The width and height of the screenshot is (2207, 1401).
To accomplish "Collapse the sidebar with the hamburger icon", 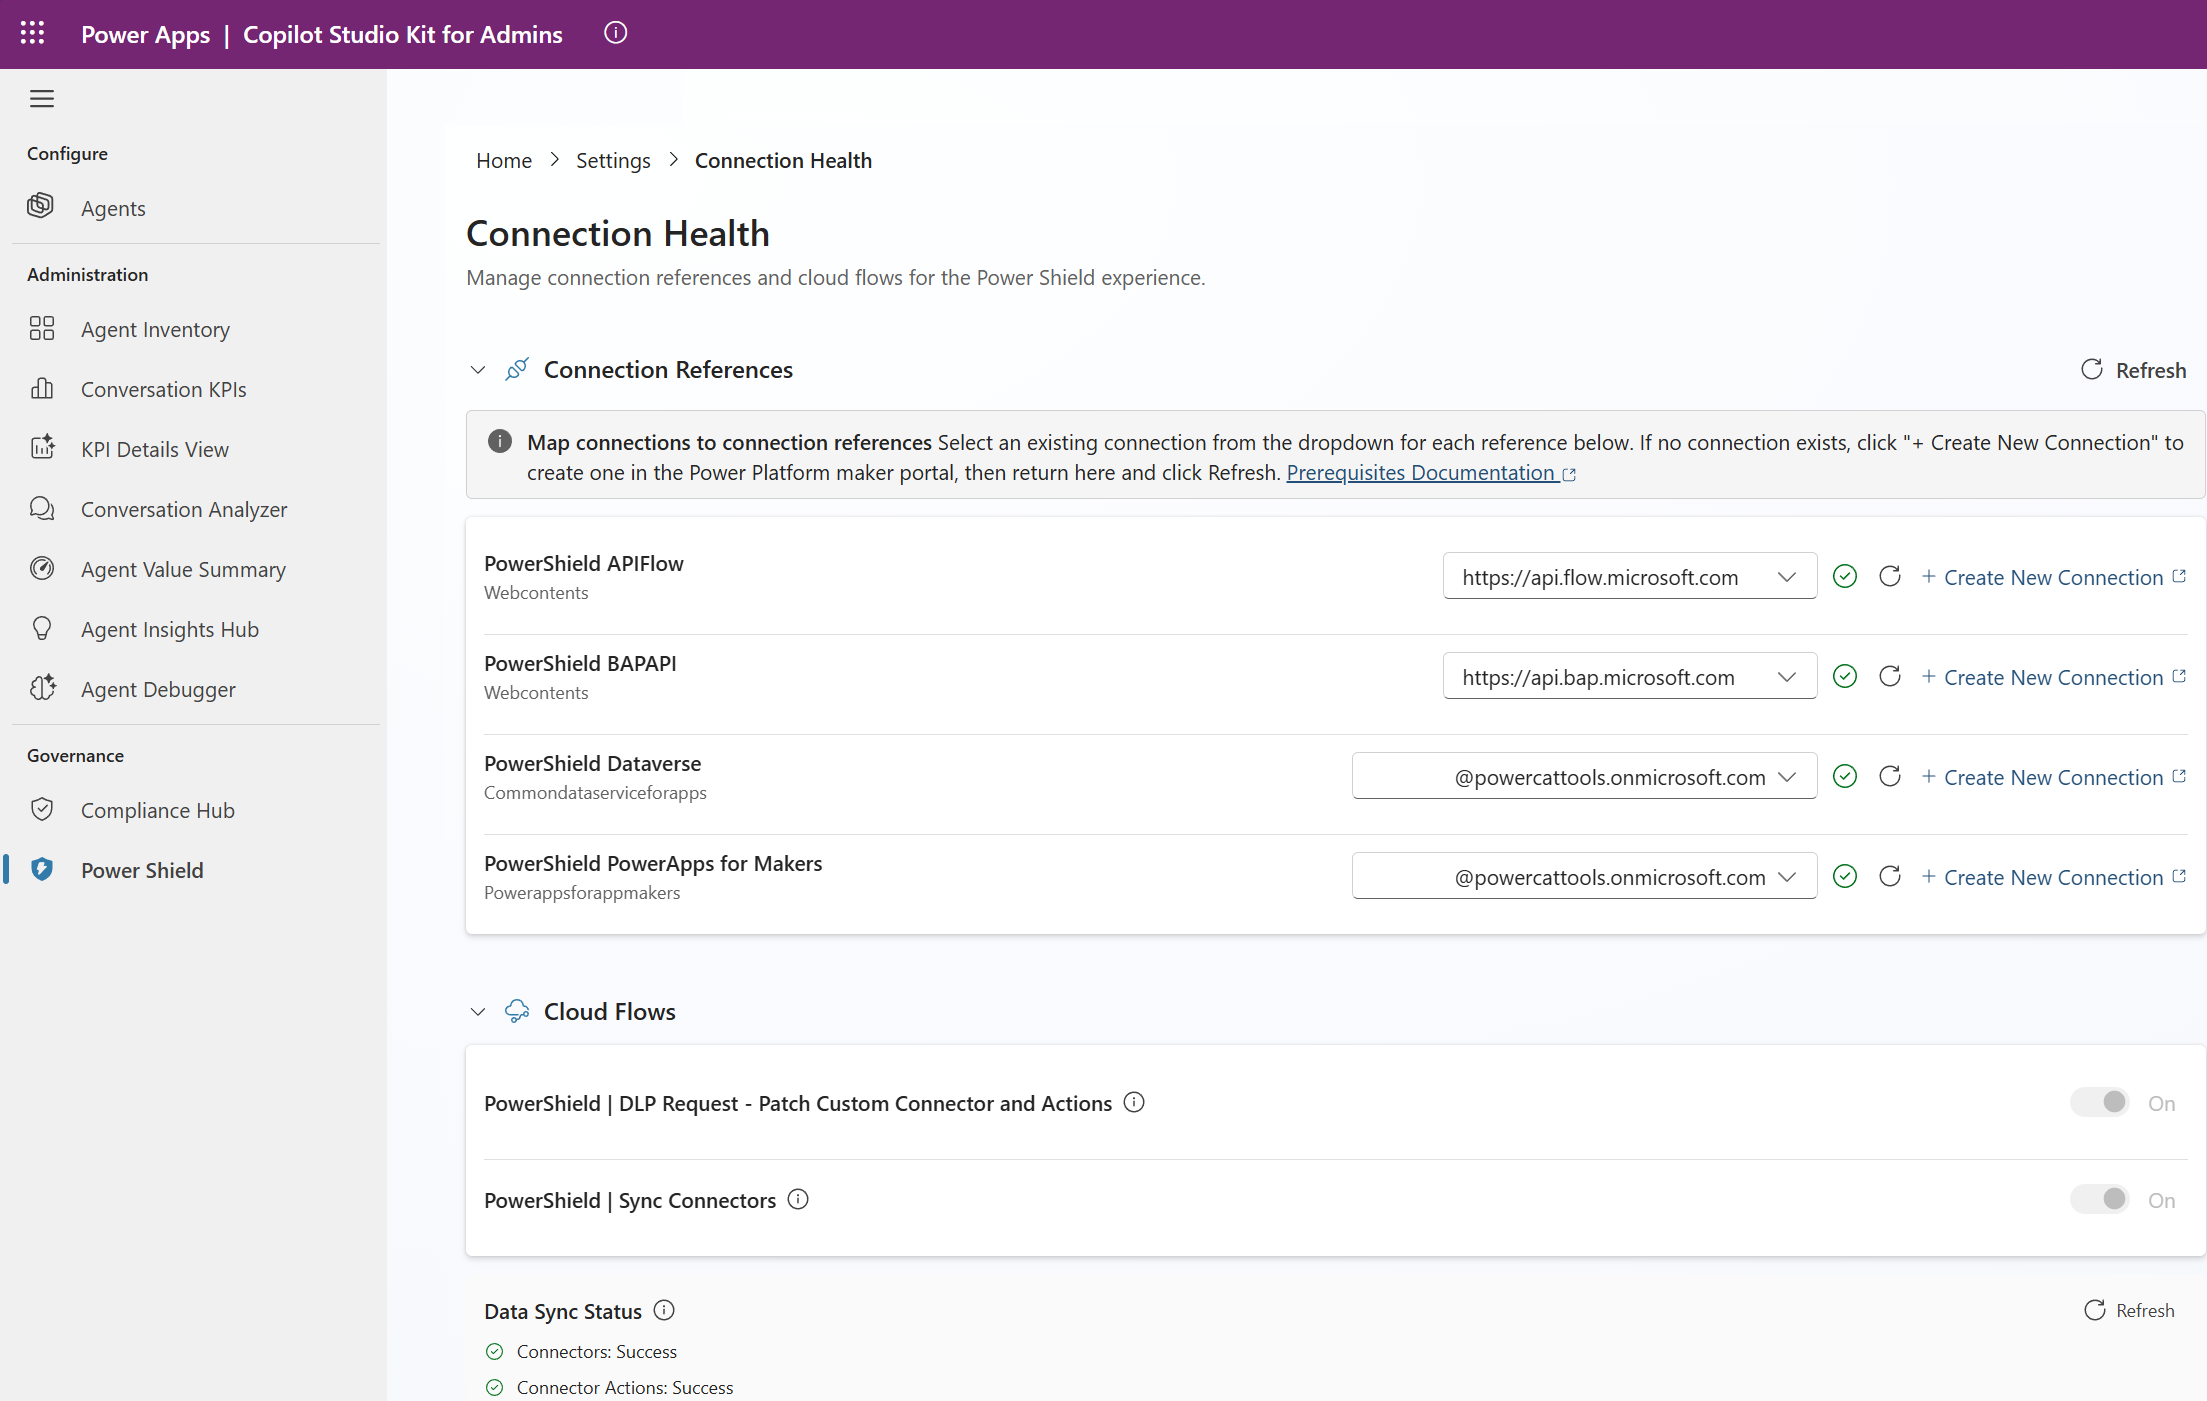I will 42,98.
